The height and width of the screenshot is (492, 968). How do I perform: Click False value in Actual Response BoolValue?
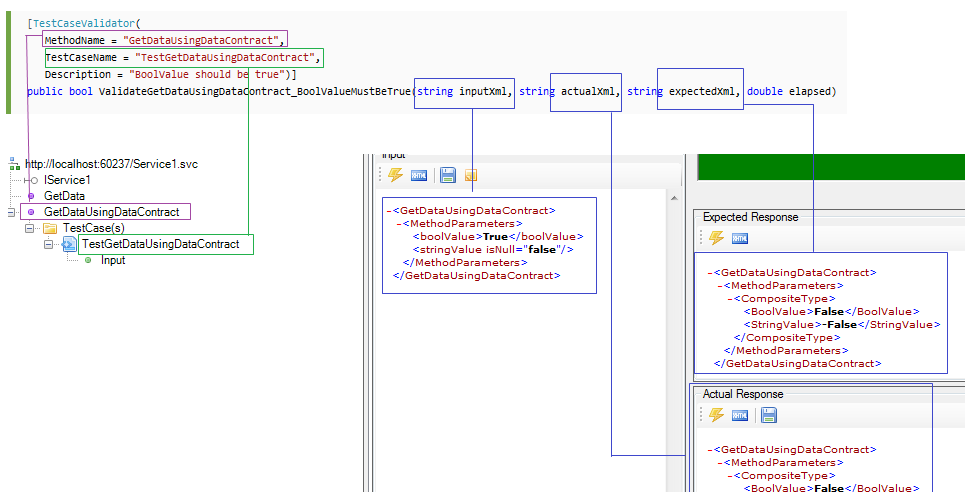pos(829,488)
